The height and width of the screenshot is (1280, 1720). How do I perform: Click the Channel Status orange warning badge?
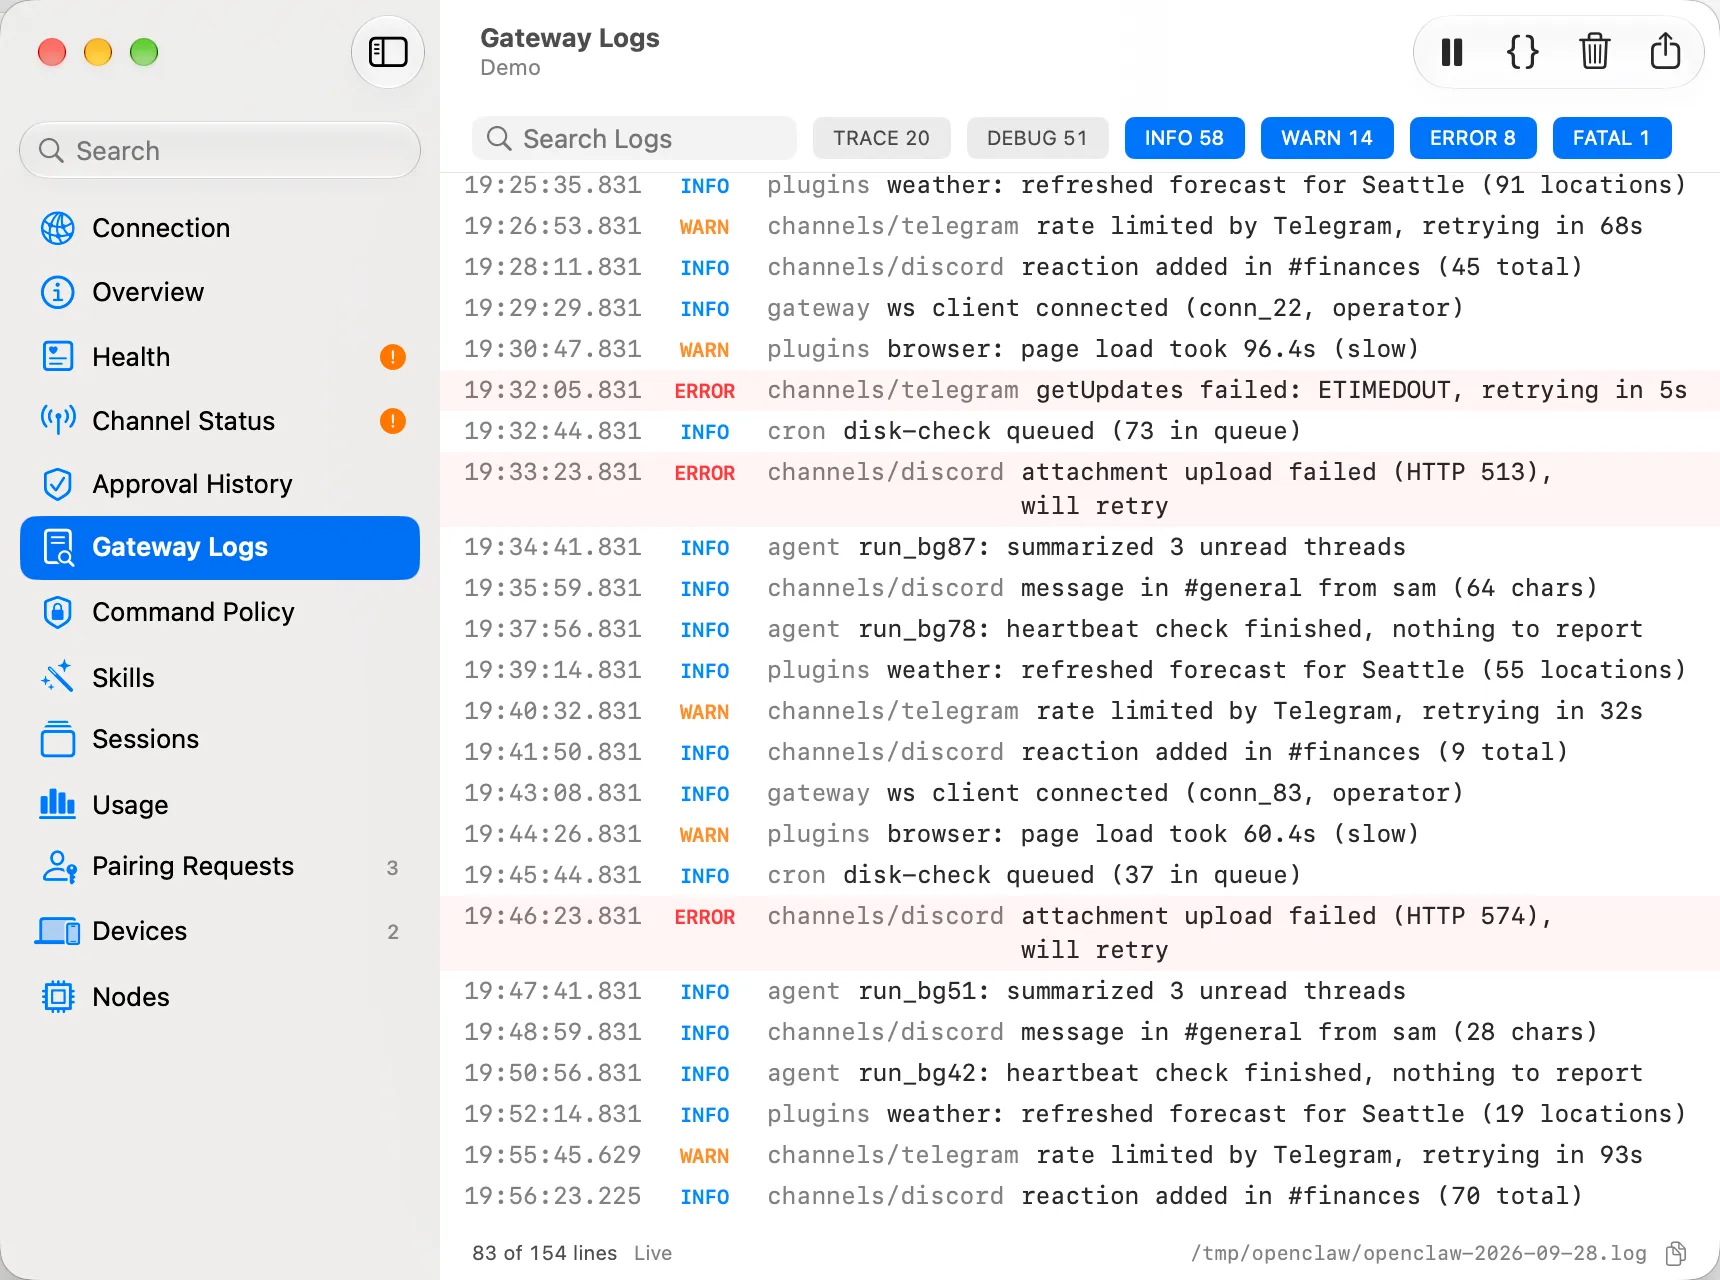click(393, 421)
